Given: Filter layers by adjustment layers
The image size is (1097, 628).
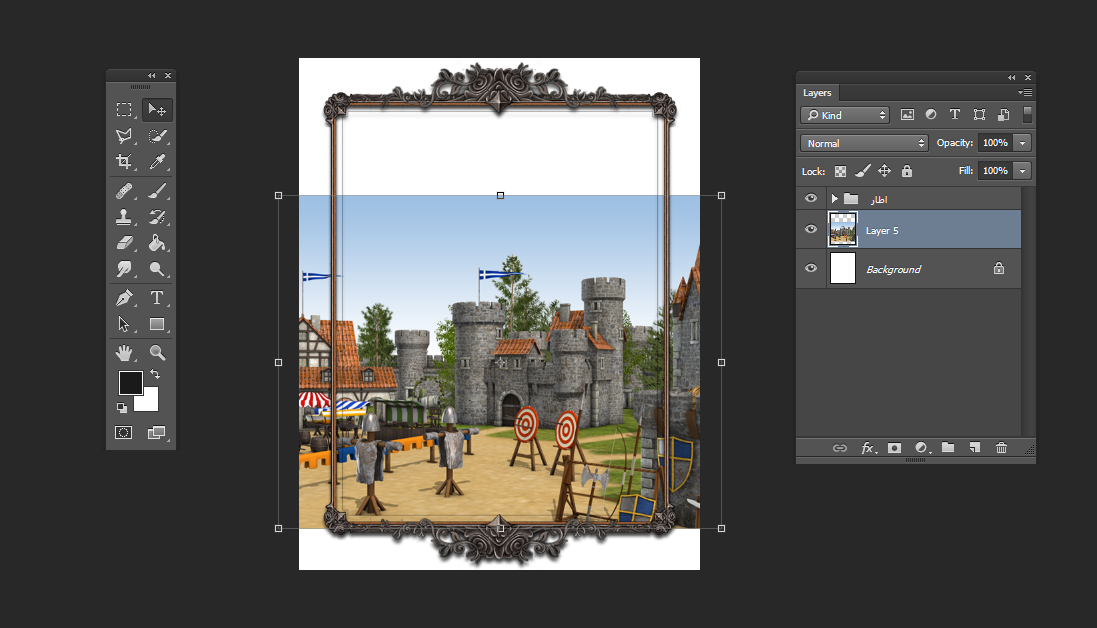Looking at the screenshot, I should [x=931, y=115].
